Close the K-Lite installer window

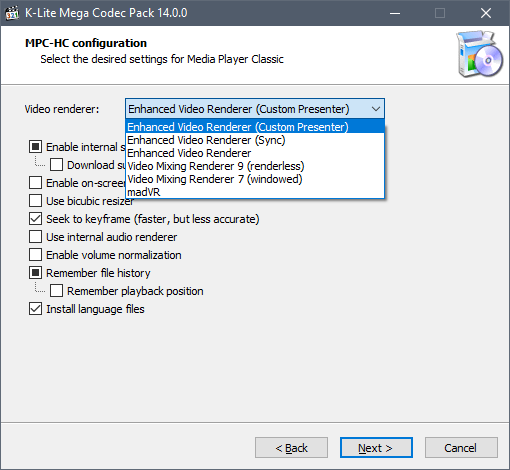coord(486,13)
